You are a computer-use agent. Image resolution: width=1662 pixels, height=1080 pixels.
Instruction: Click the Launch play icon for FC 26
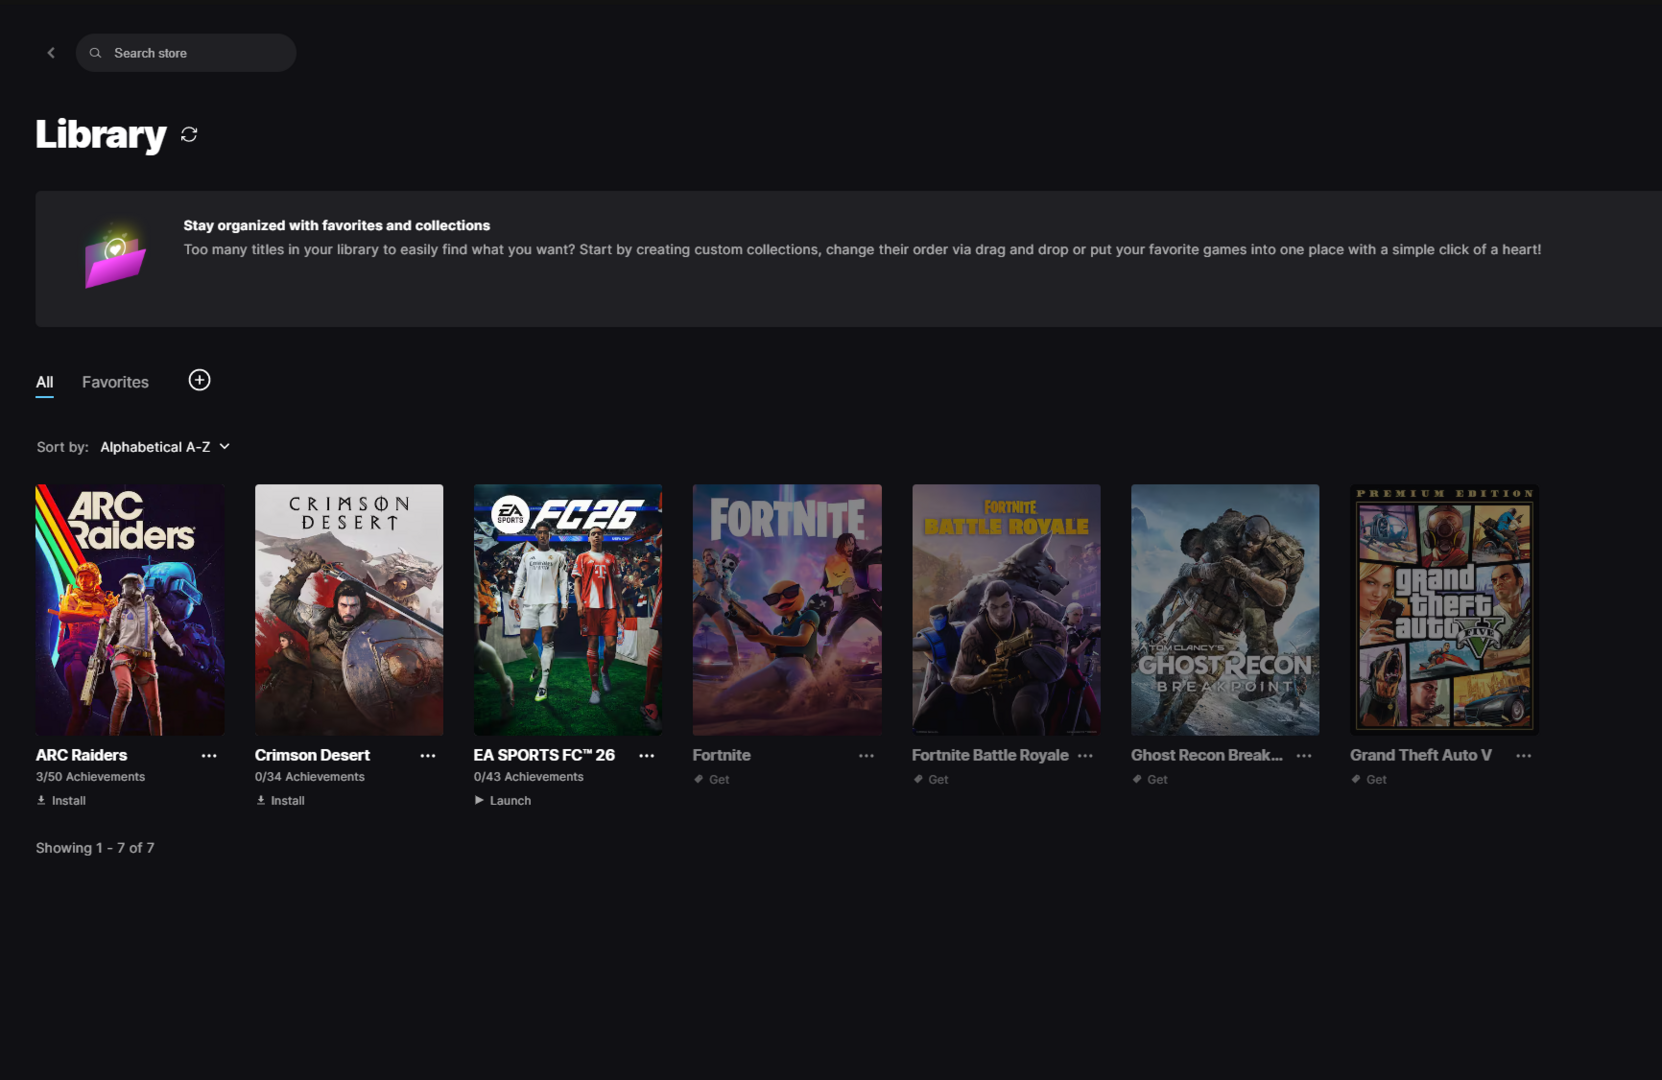[479, 800]
